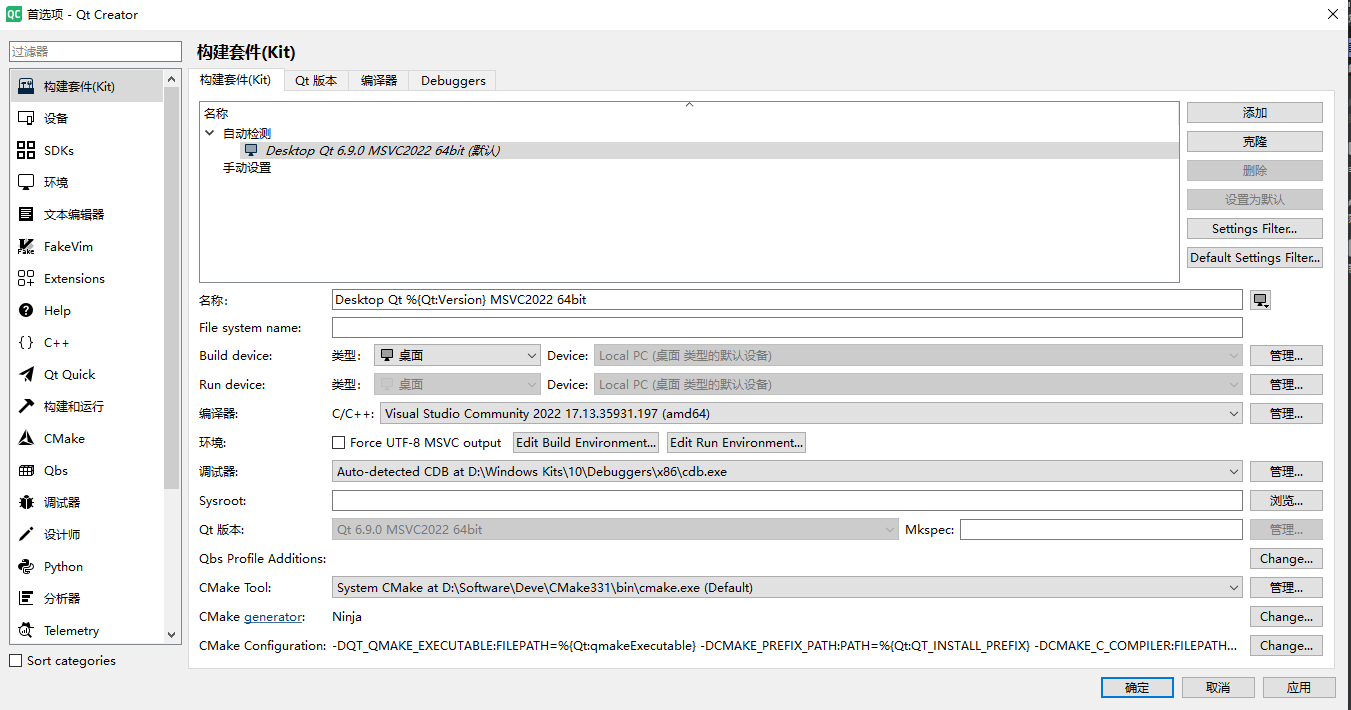This screenshot has height=710, width=1351.
Task: Open the Build device Device combo box
Action: (x=918, y=355)
